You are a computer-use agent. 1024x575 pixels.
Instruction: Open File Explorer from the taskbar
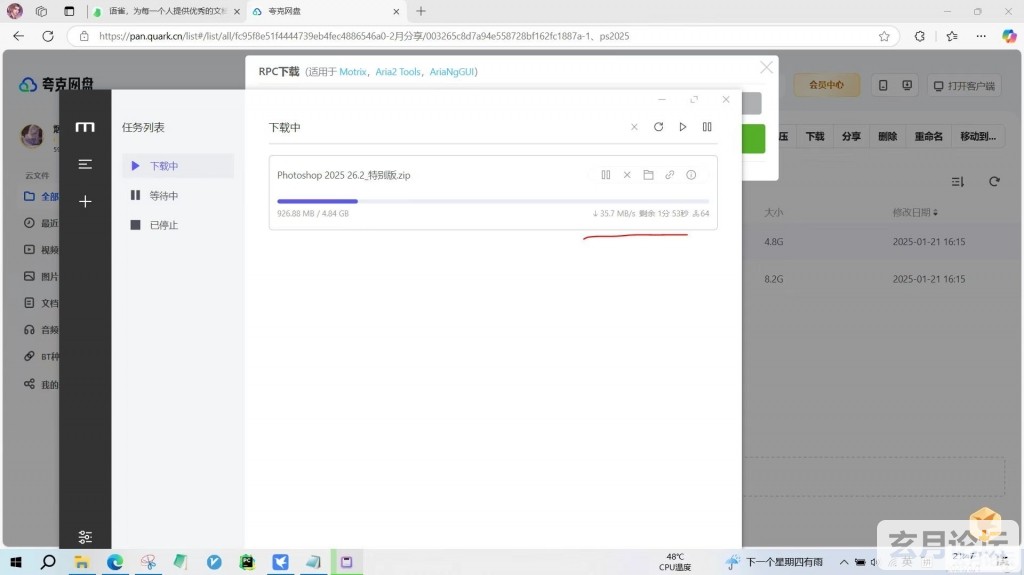click(82, 562)
